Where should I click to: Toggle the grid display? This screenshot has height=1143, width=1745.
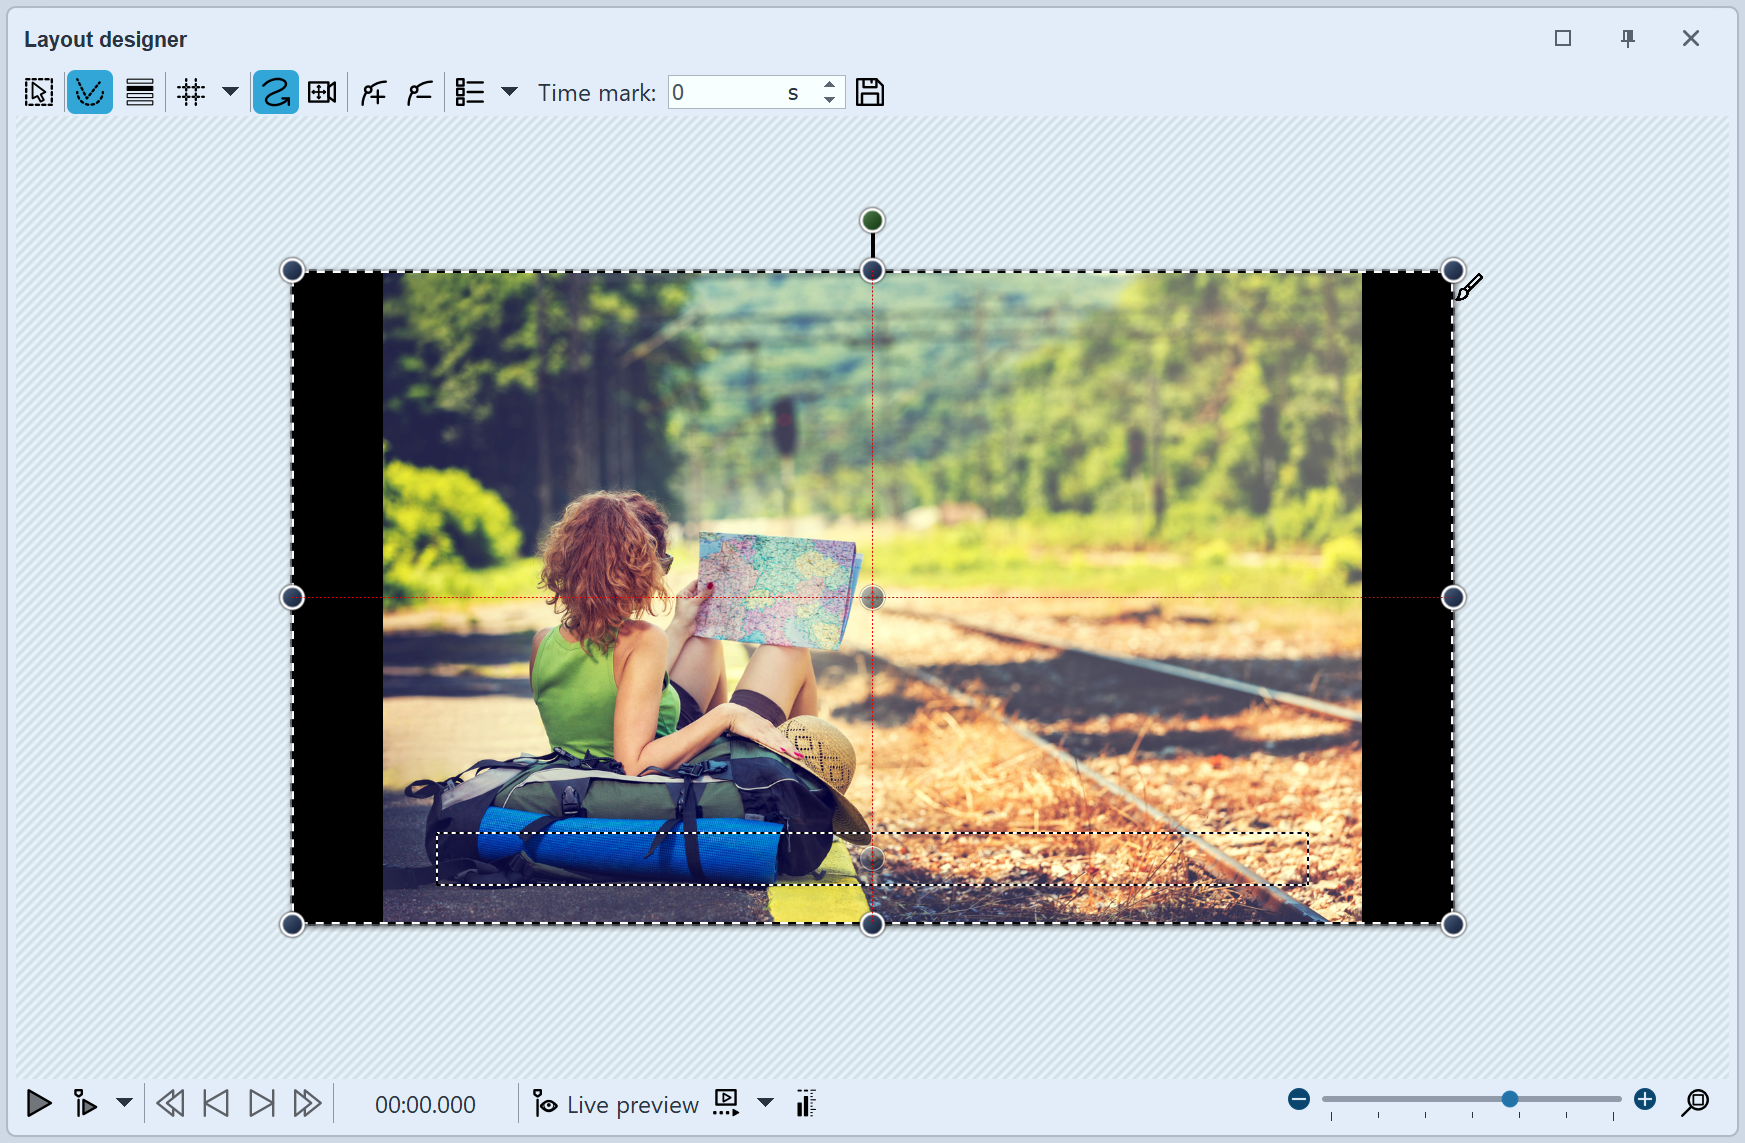[x=190, y=92]
